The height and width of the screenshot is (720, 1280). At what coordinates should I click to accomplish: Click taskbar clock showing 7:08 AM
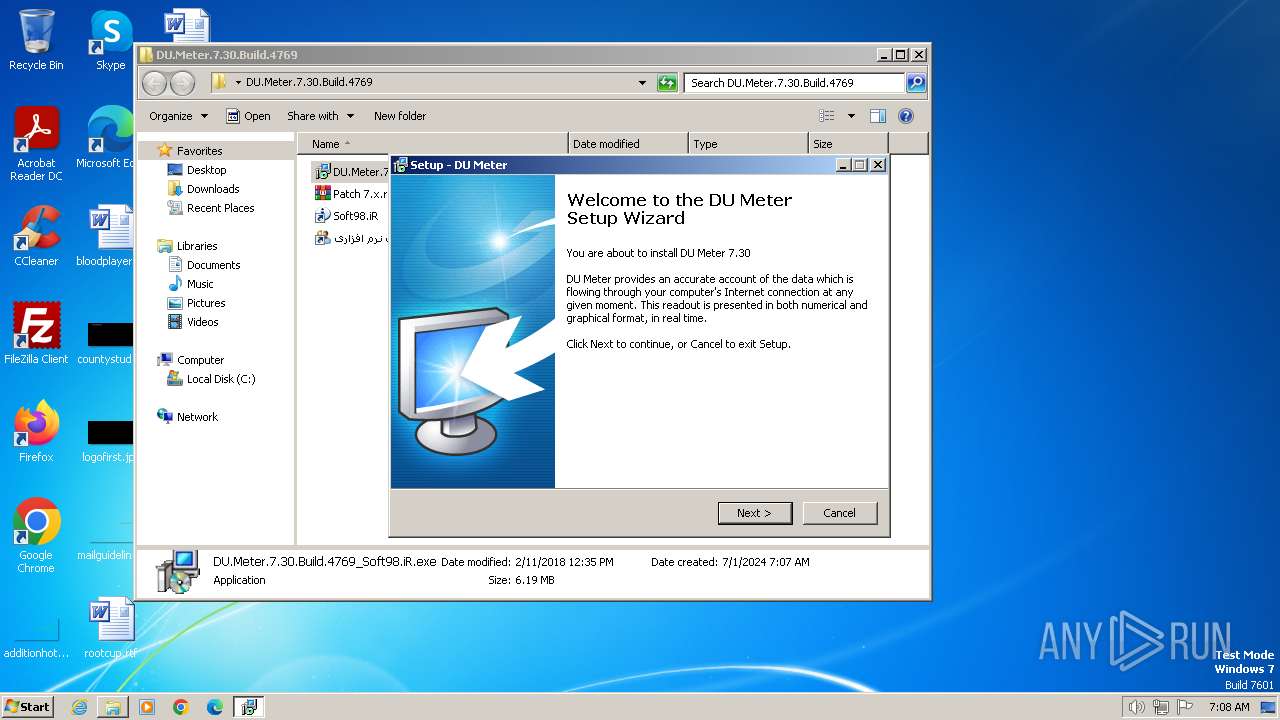tap(1229, 707)
